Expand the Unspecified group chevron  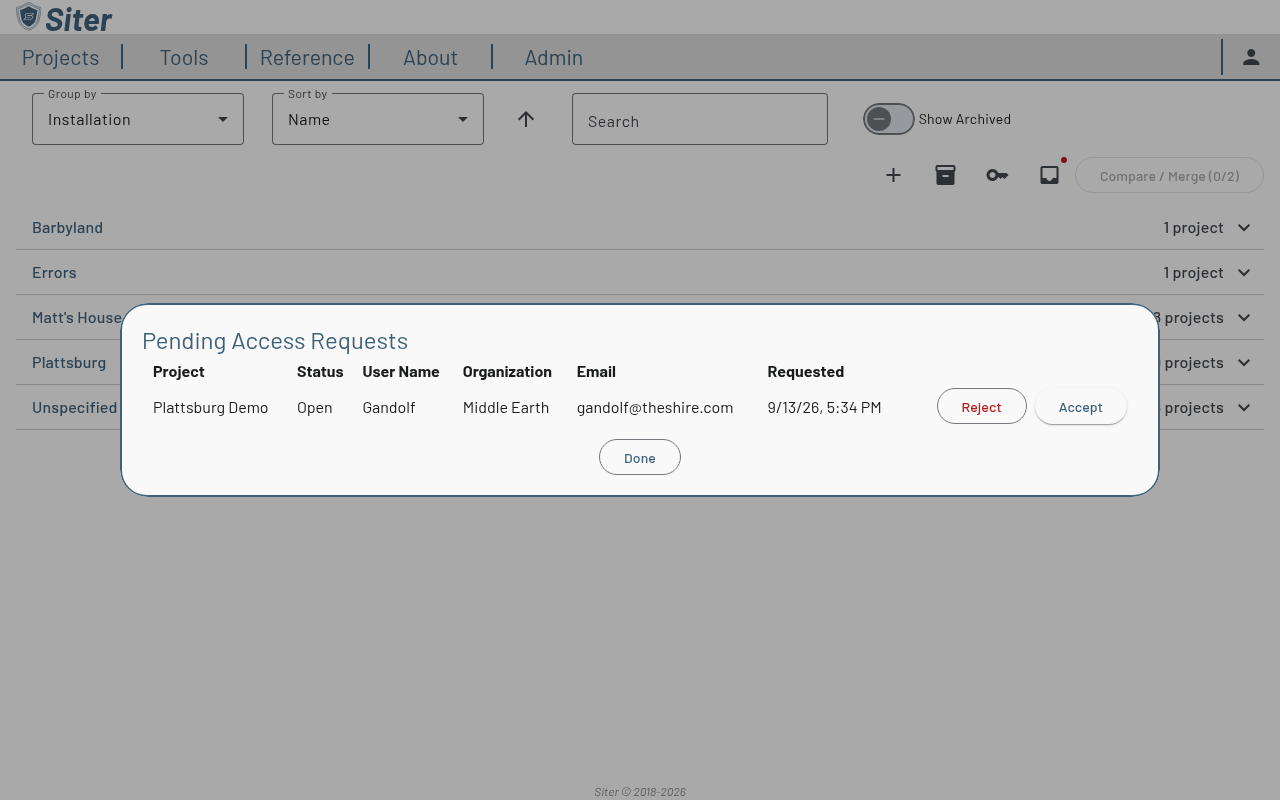[1244, 407]
